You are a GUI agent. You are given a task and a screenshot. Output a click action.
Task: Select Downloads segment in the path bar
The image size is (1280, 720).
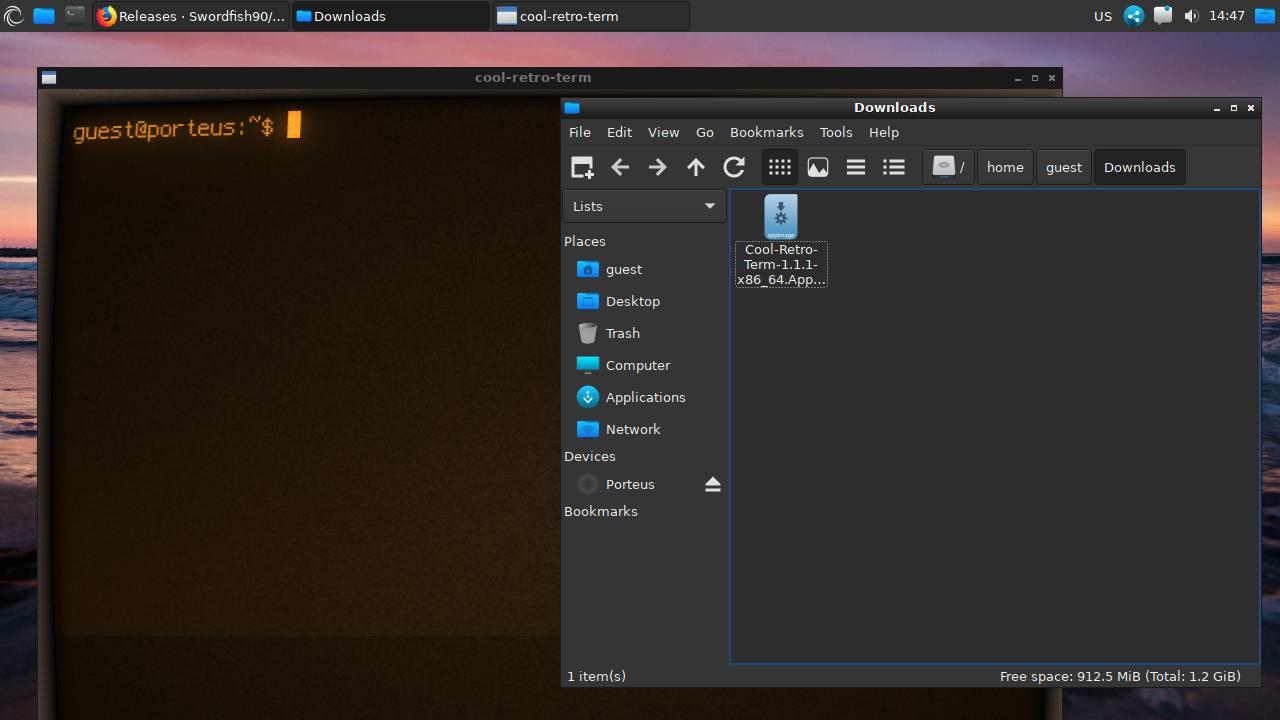click(x=1140, y=168)
